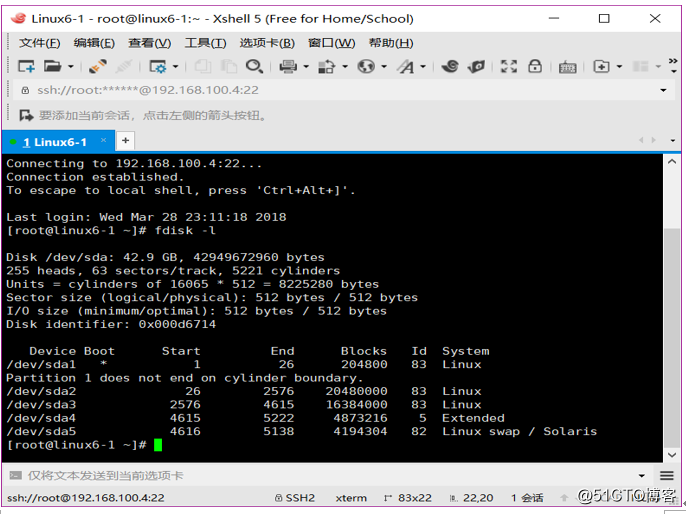Screen dimensions: 686x514
Task: Open the 编辑(E) menu
Action: click(x=94, y=43)
